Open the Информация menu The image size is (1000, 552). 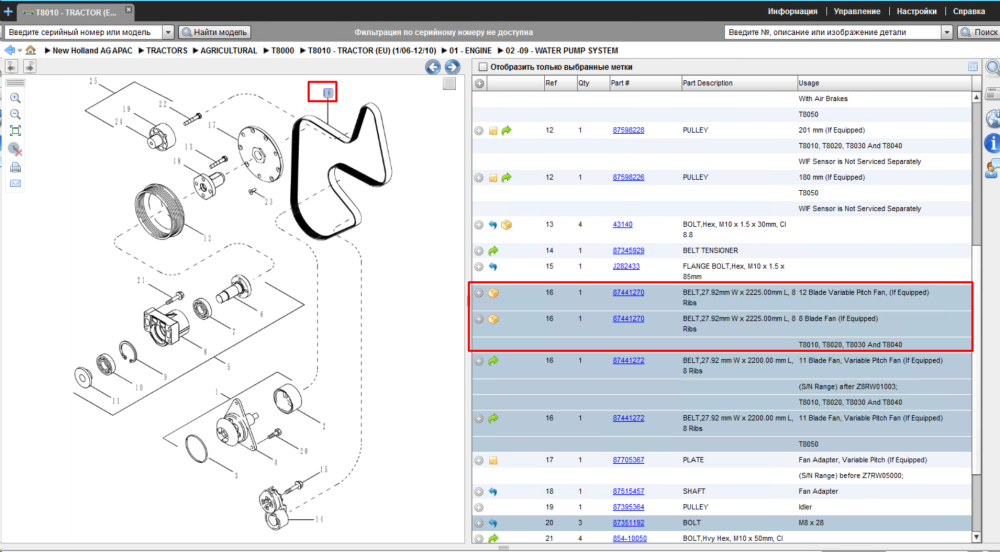pyautogui.click(x=792, y=11)
